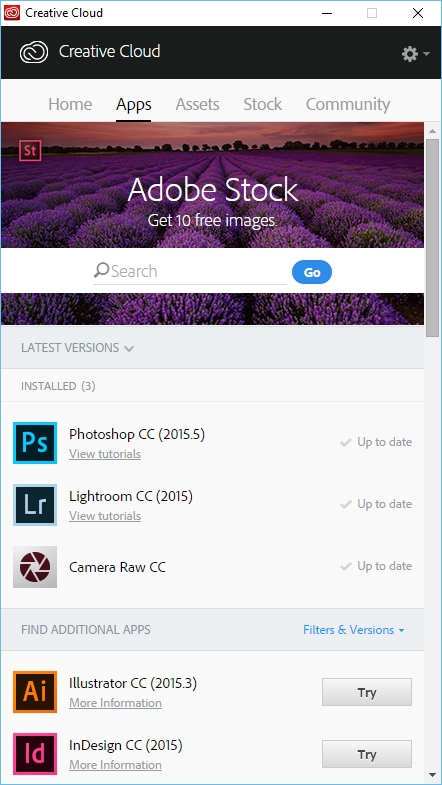Click Try button for InDesign CC
This screenshot has width=442, height=785.
click(x=367, y=754)
